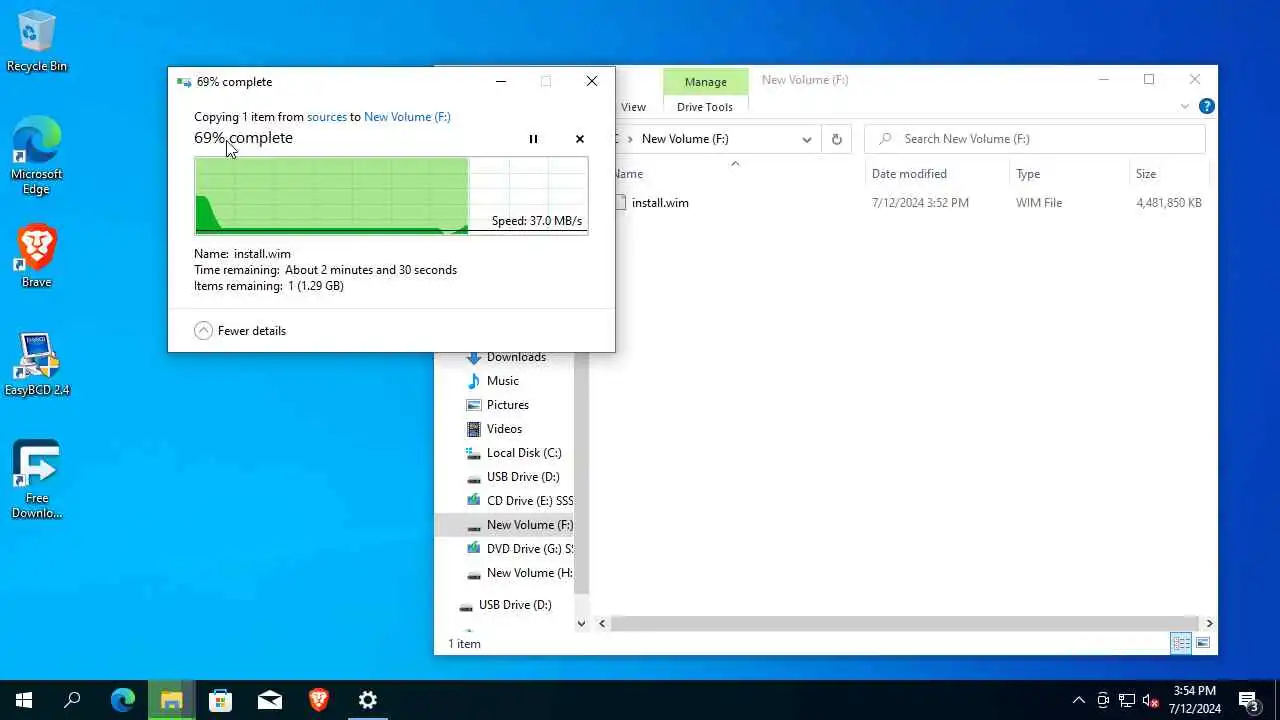Open Pictures in navigation pane
1280x720 pixels.
click(x=505, y=405)
